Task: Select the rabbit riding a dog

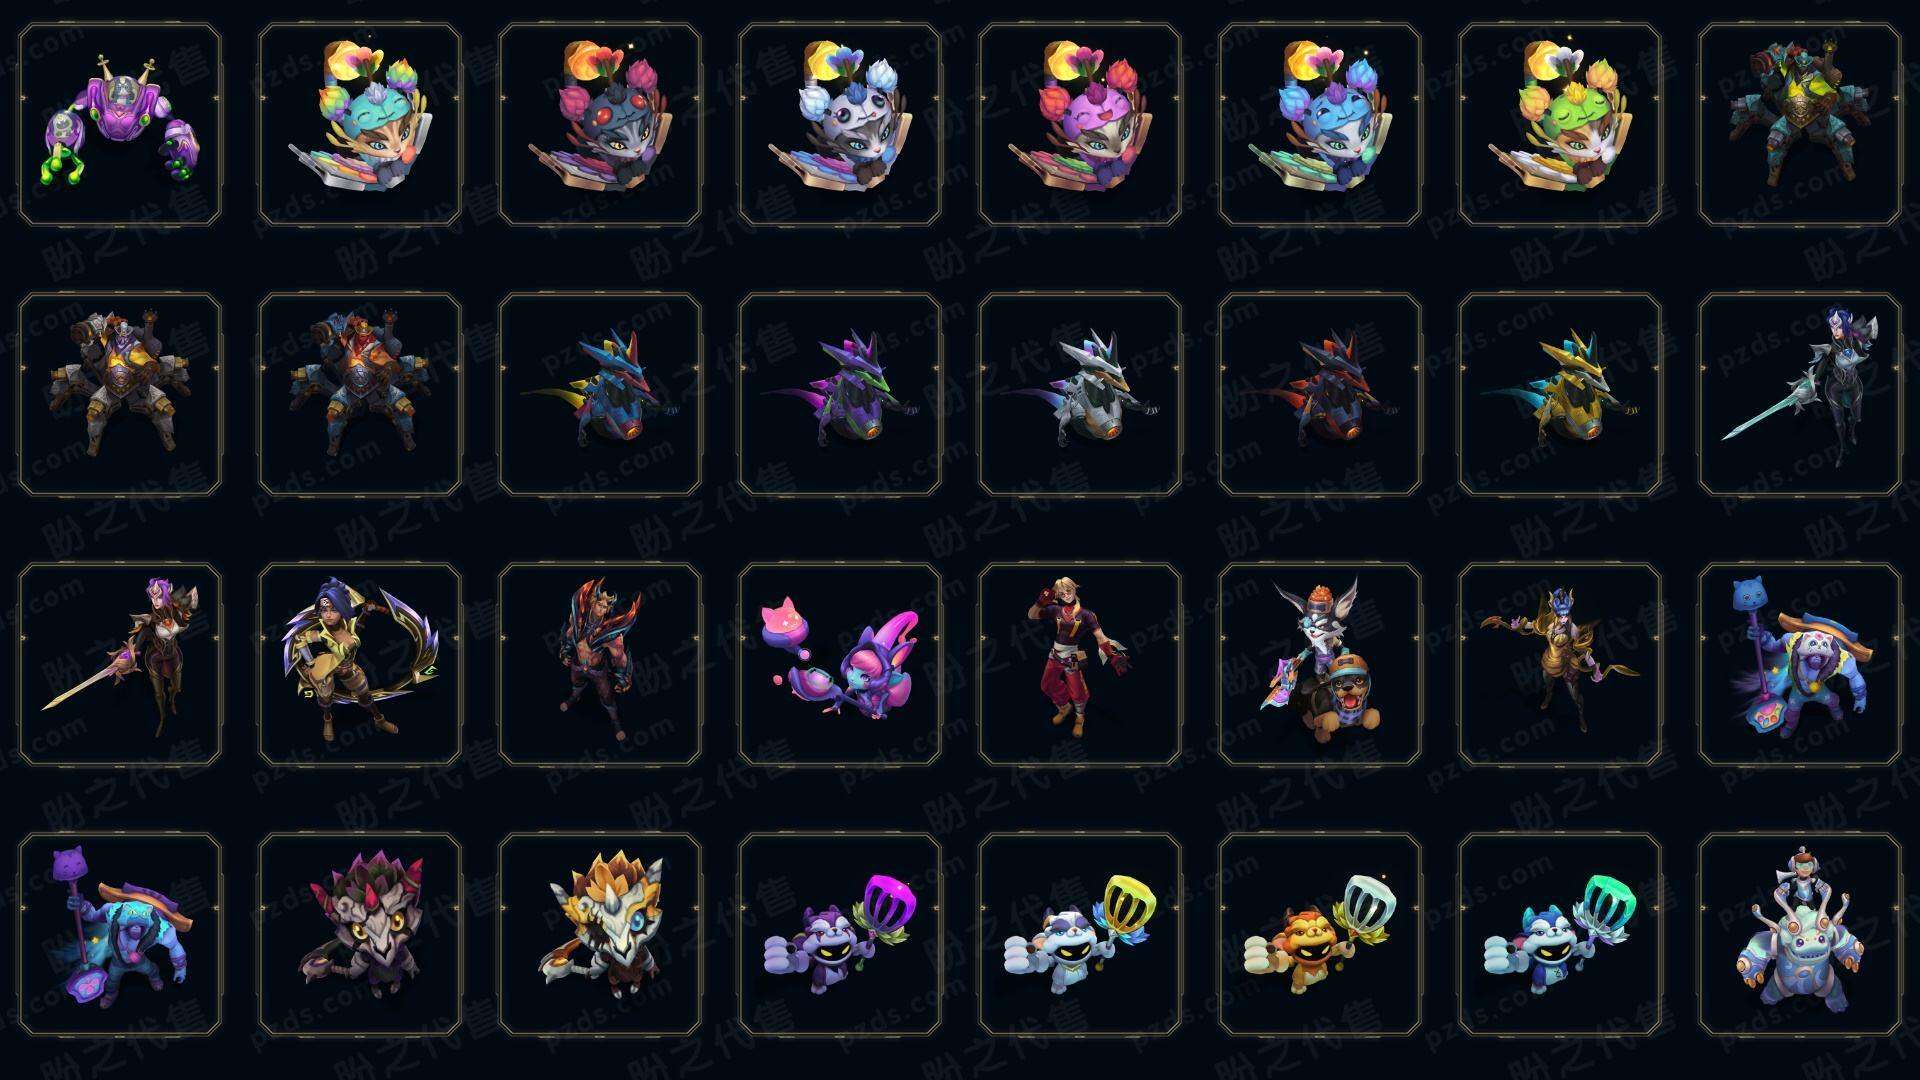Action: click(x=1320, y=664)
